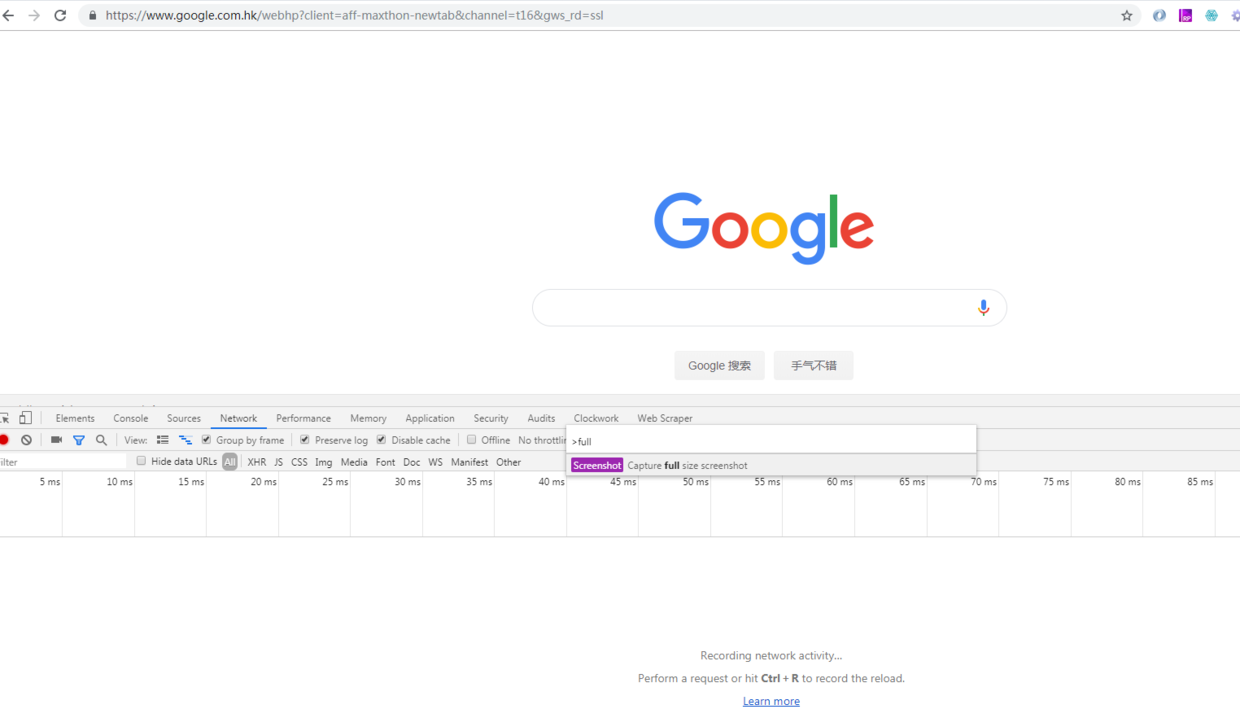Uncheck Disable cache option
Screen dimensions: 1240x718
pyautogui.click(x=381, y=440)
